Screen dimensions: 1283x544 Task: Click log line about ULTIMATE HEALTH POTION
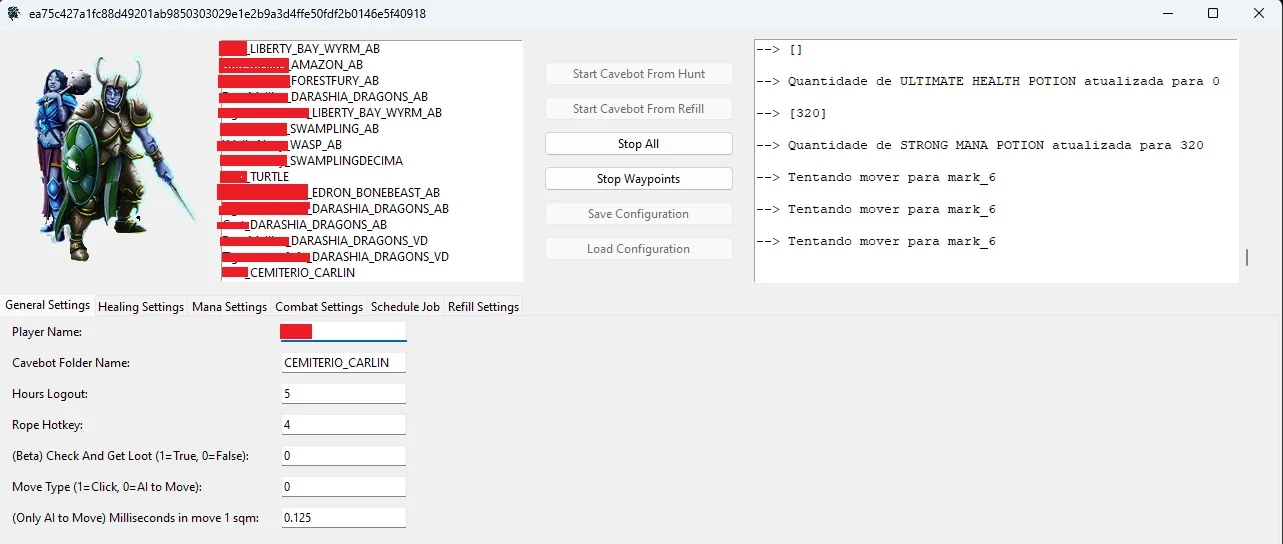coord(988,81)
